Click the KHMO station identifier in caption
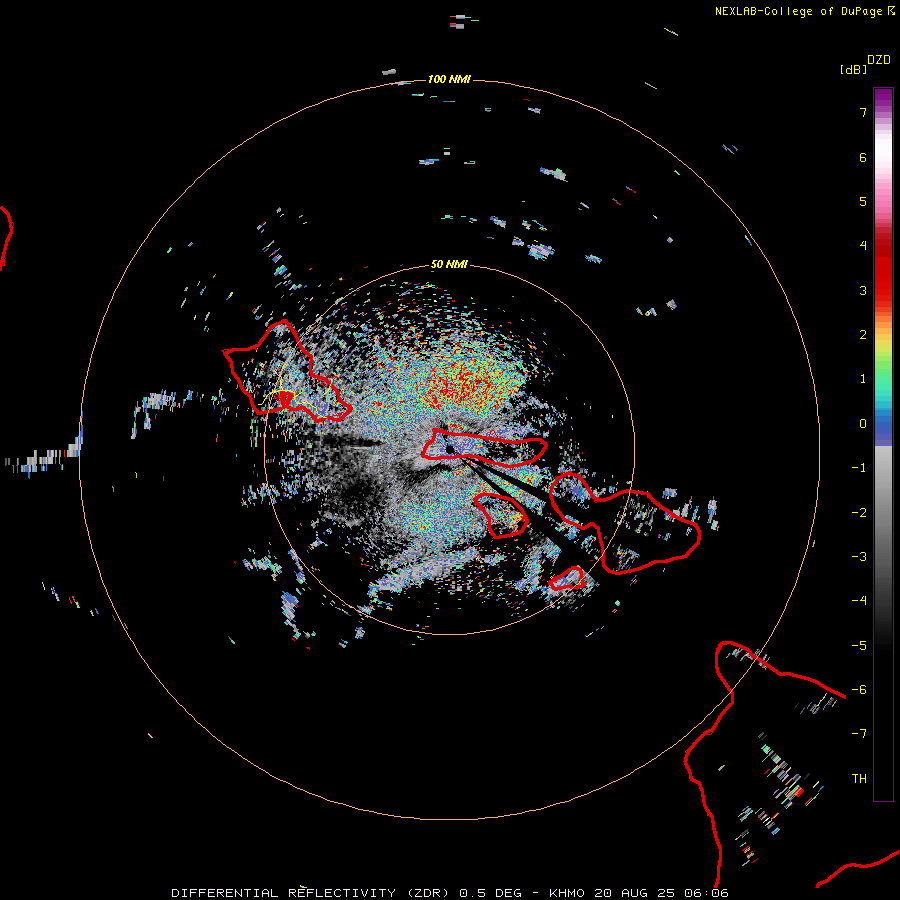This screenshot has height=900, width=900. coord(567,893)
